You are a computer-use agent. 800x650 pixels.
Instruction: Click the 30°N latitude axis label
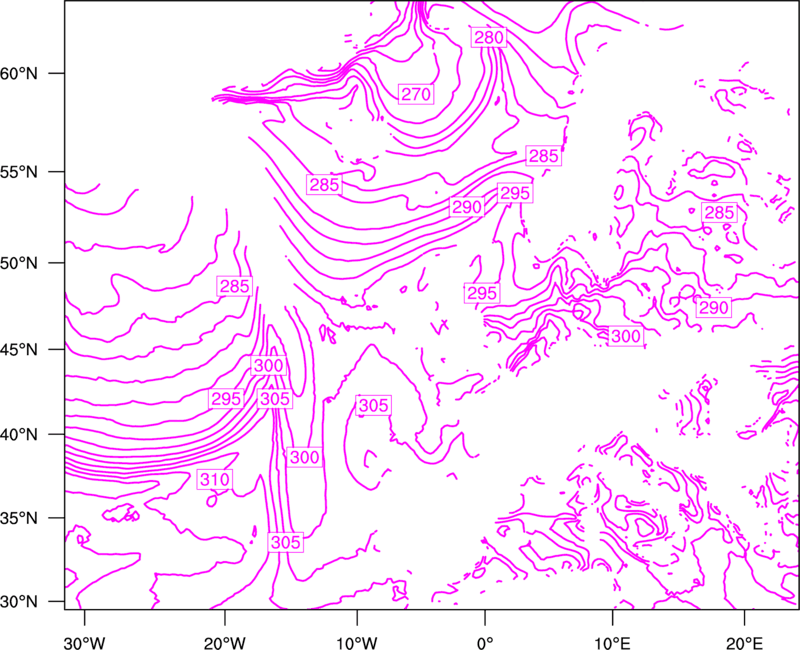[x=19, y=602]
